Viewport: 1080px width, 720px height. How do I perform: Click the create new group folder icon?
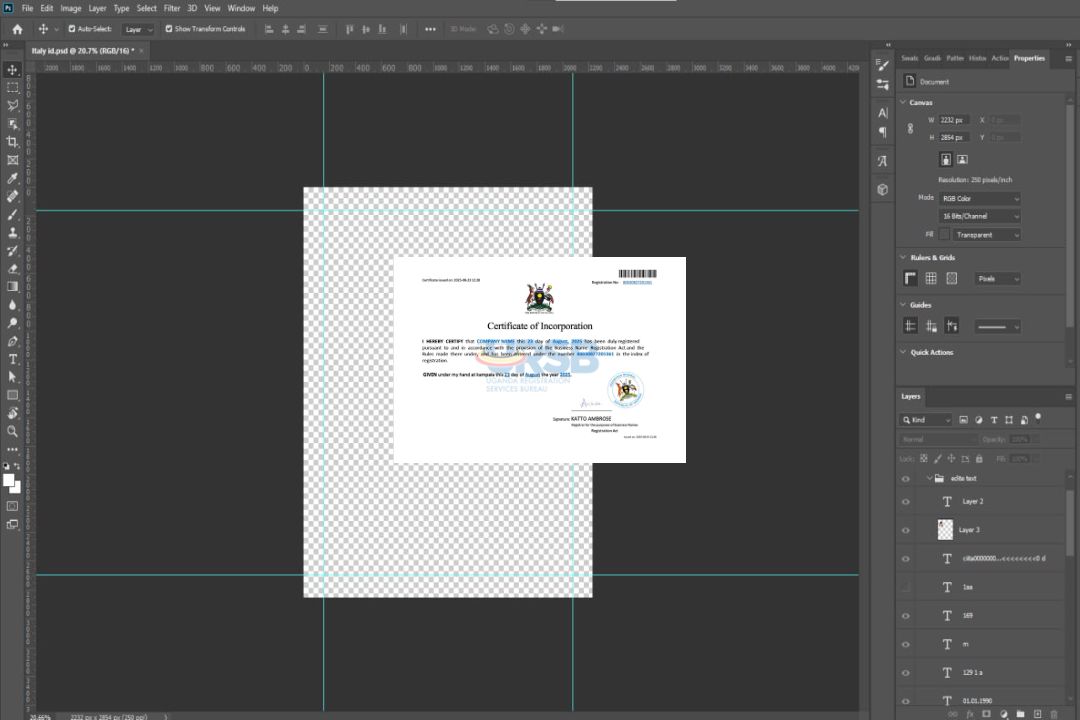tap(1021, 713)
